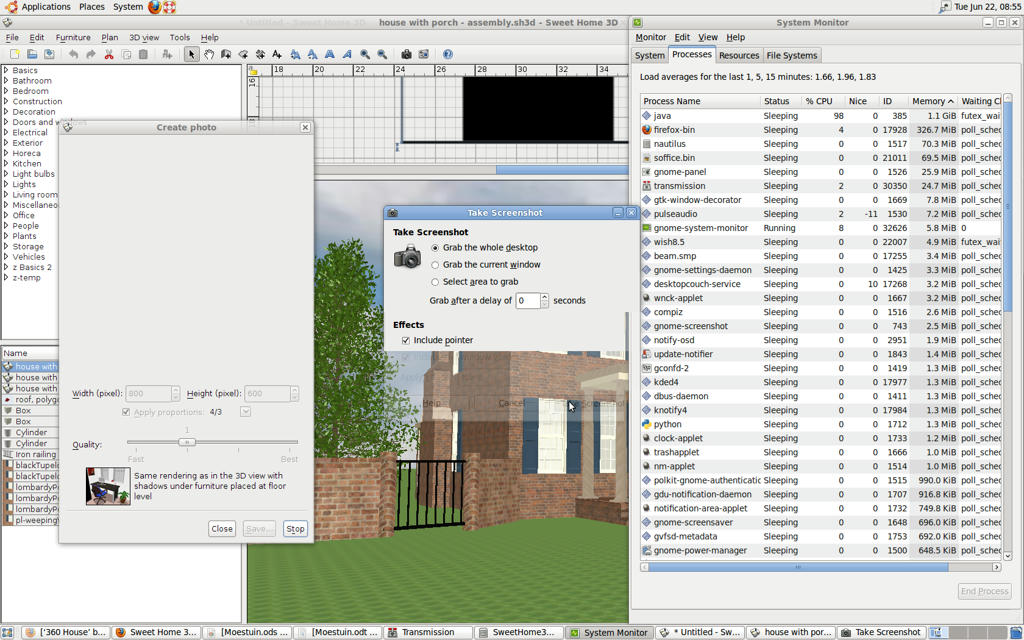The width and height of the screenshot is (1024, 640).
Task: Open Sweet Home 3D help question icon
Action: point(447,54)
